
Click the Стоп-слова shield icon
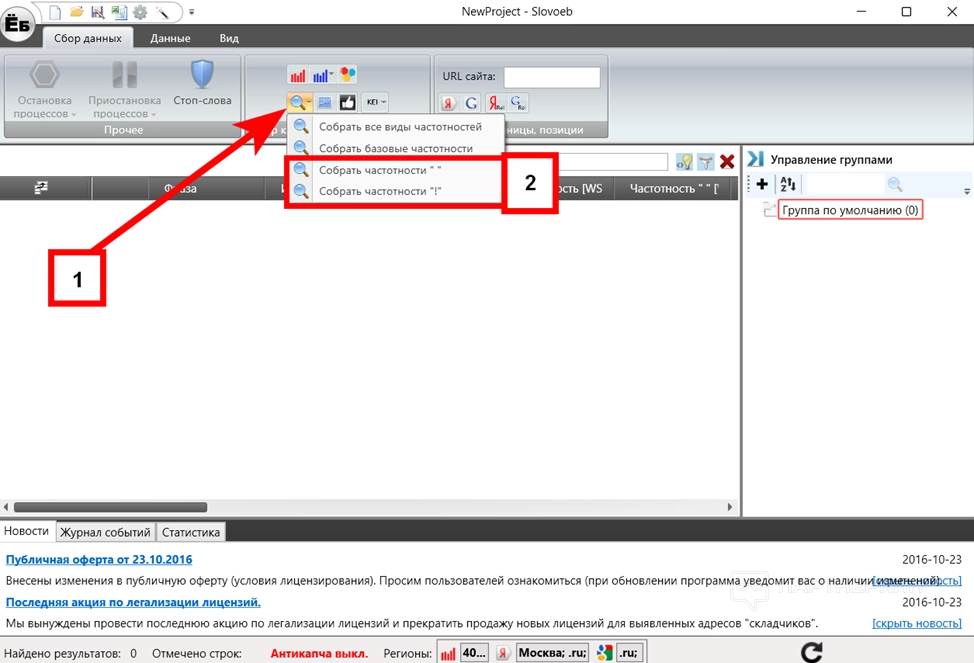pyautogui.click(x=202, y=75)
